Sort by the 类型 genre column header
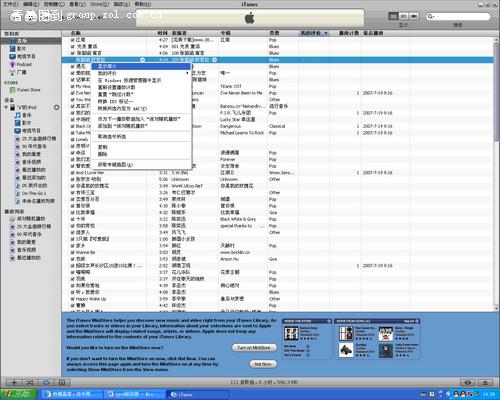 (283, 33)
